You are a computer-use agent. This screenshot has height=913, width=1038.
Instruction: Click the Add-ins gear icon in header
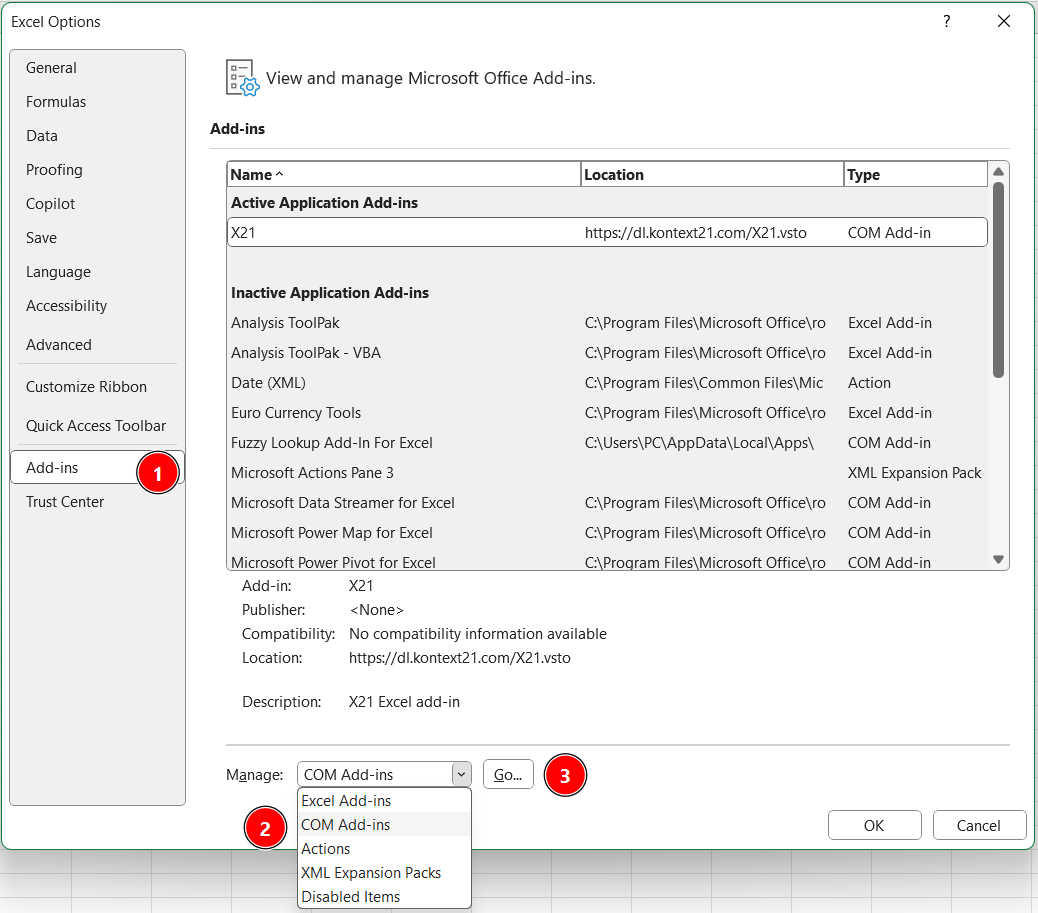[x=243, y=78]
